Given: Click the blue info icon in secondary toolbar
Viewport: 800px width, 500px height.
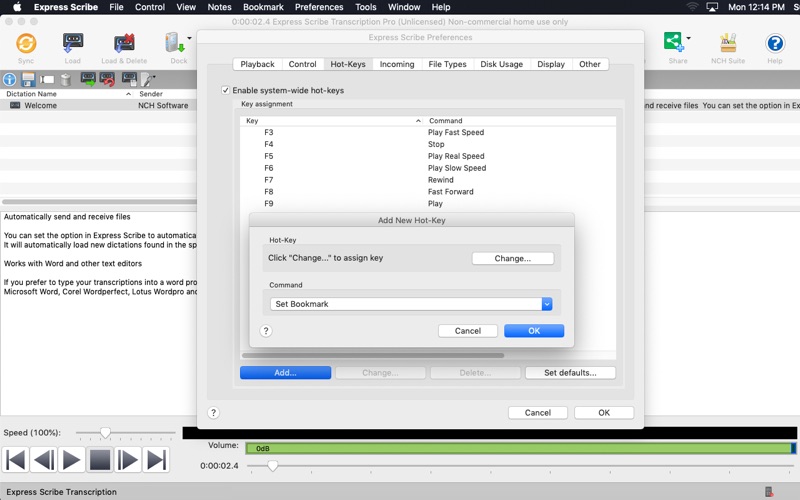Looking at the screenshot, I should [x=10, y=80].
